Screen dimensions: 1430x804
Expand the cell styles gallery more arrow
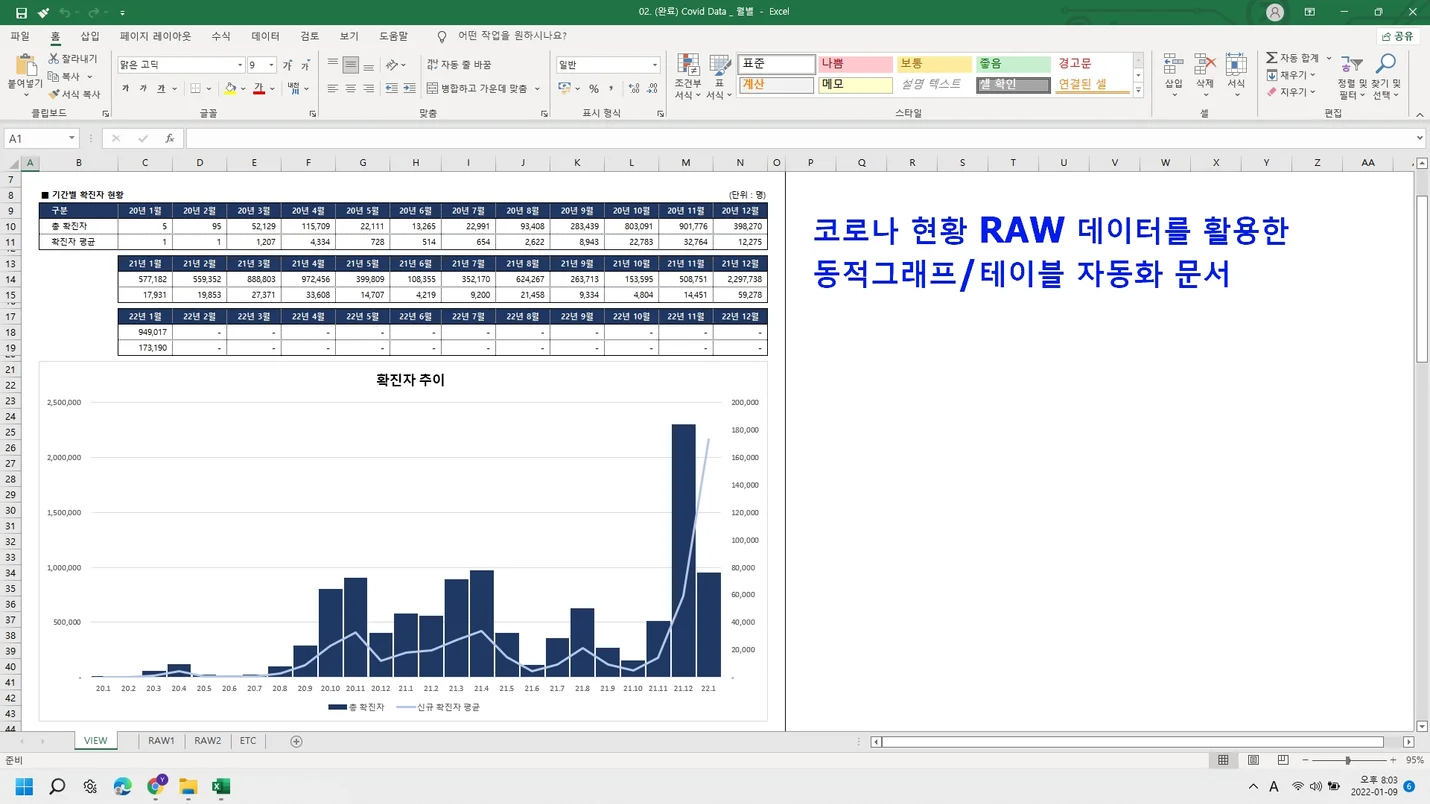pyautogui.click(x=1138, y=91)
